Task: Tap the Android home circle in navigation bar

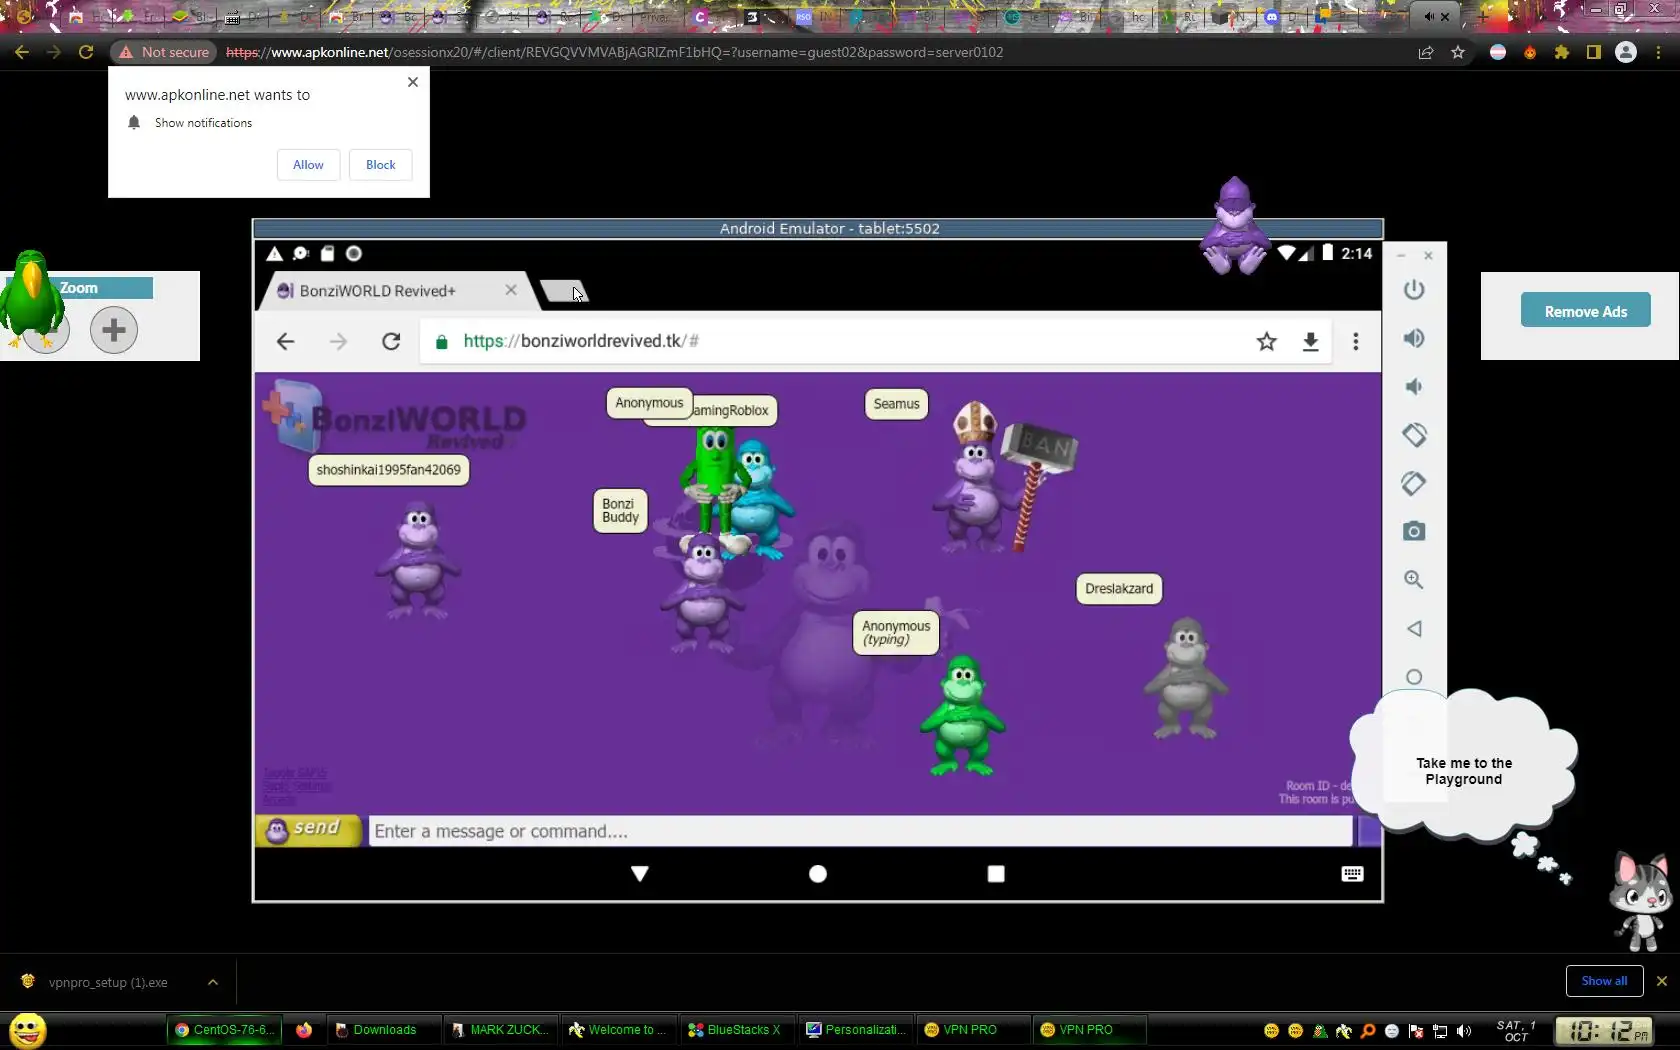Action: point(817,873)
